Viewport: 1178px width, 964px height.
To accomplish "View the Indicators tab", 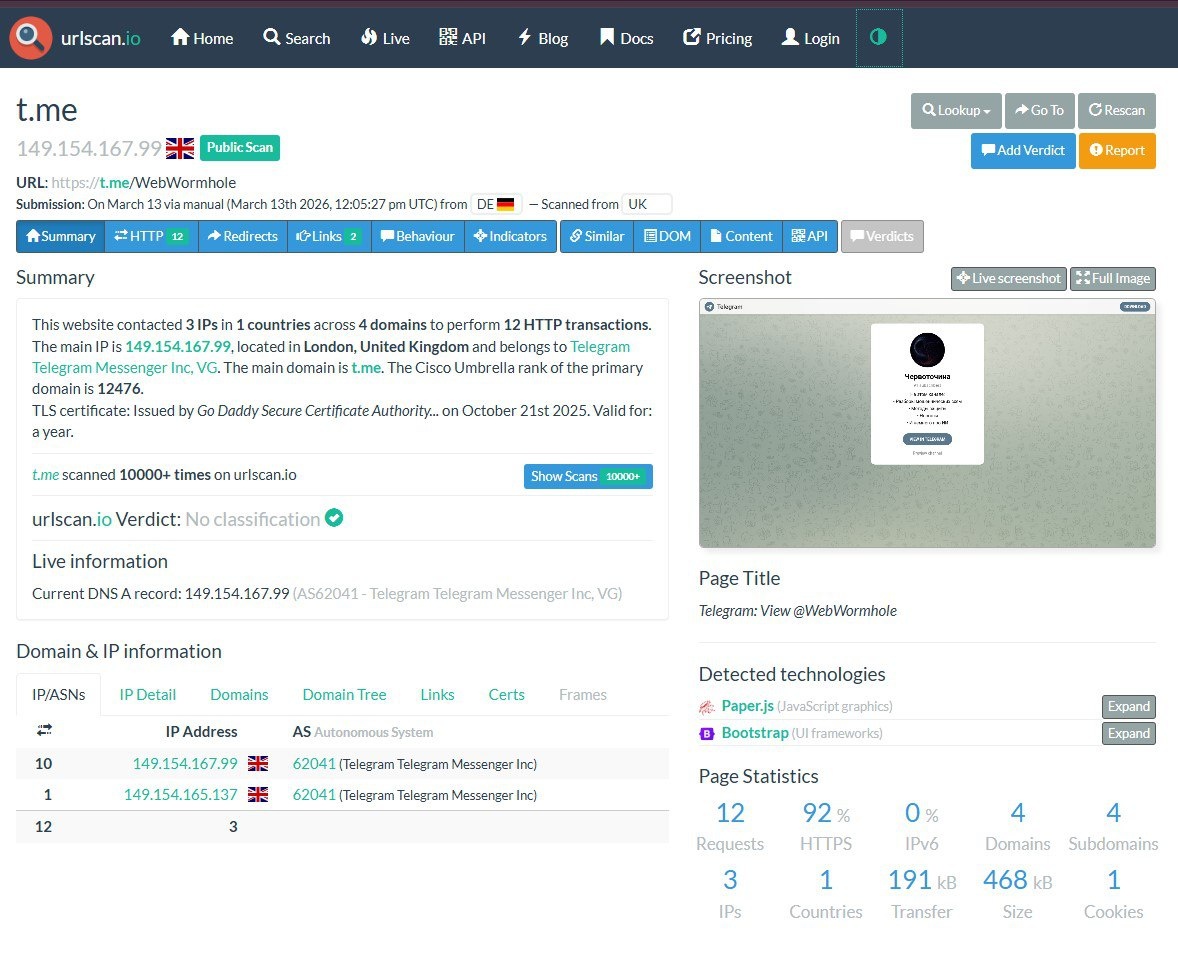I will click(510, 236).
